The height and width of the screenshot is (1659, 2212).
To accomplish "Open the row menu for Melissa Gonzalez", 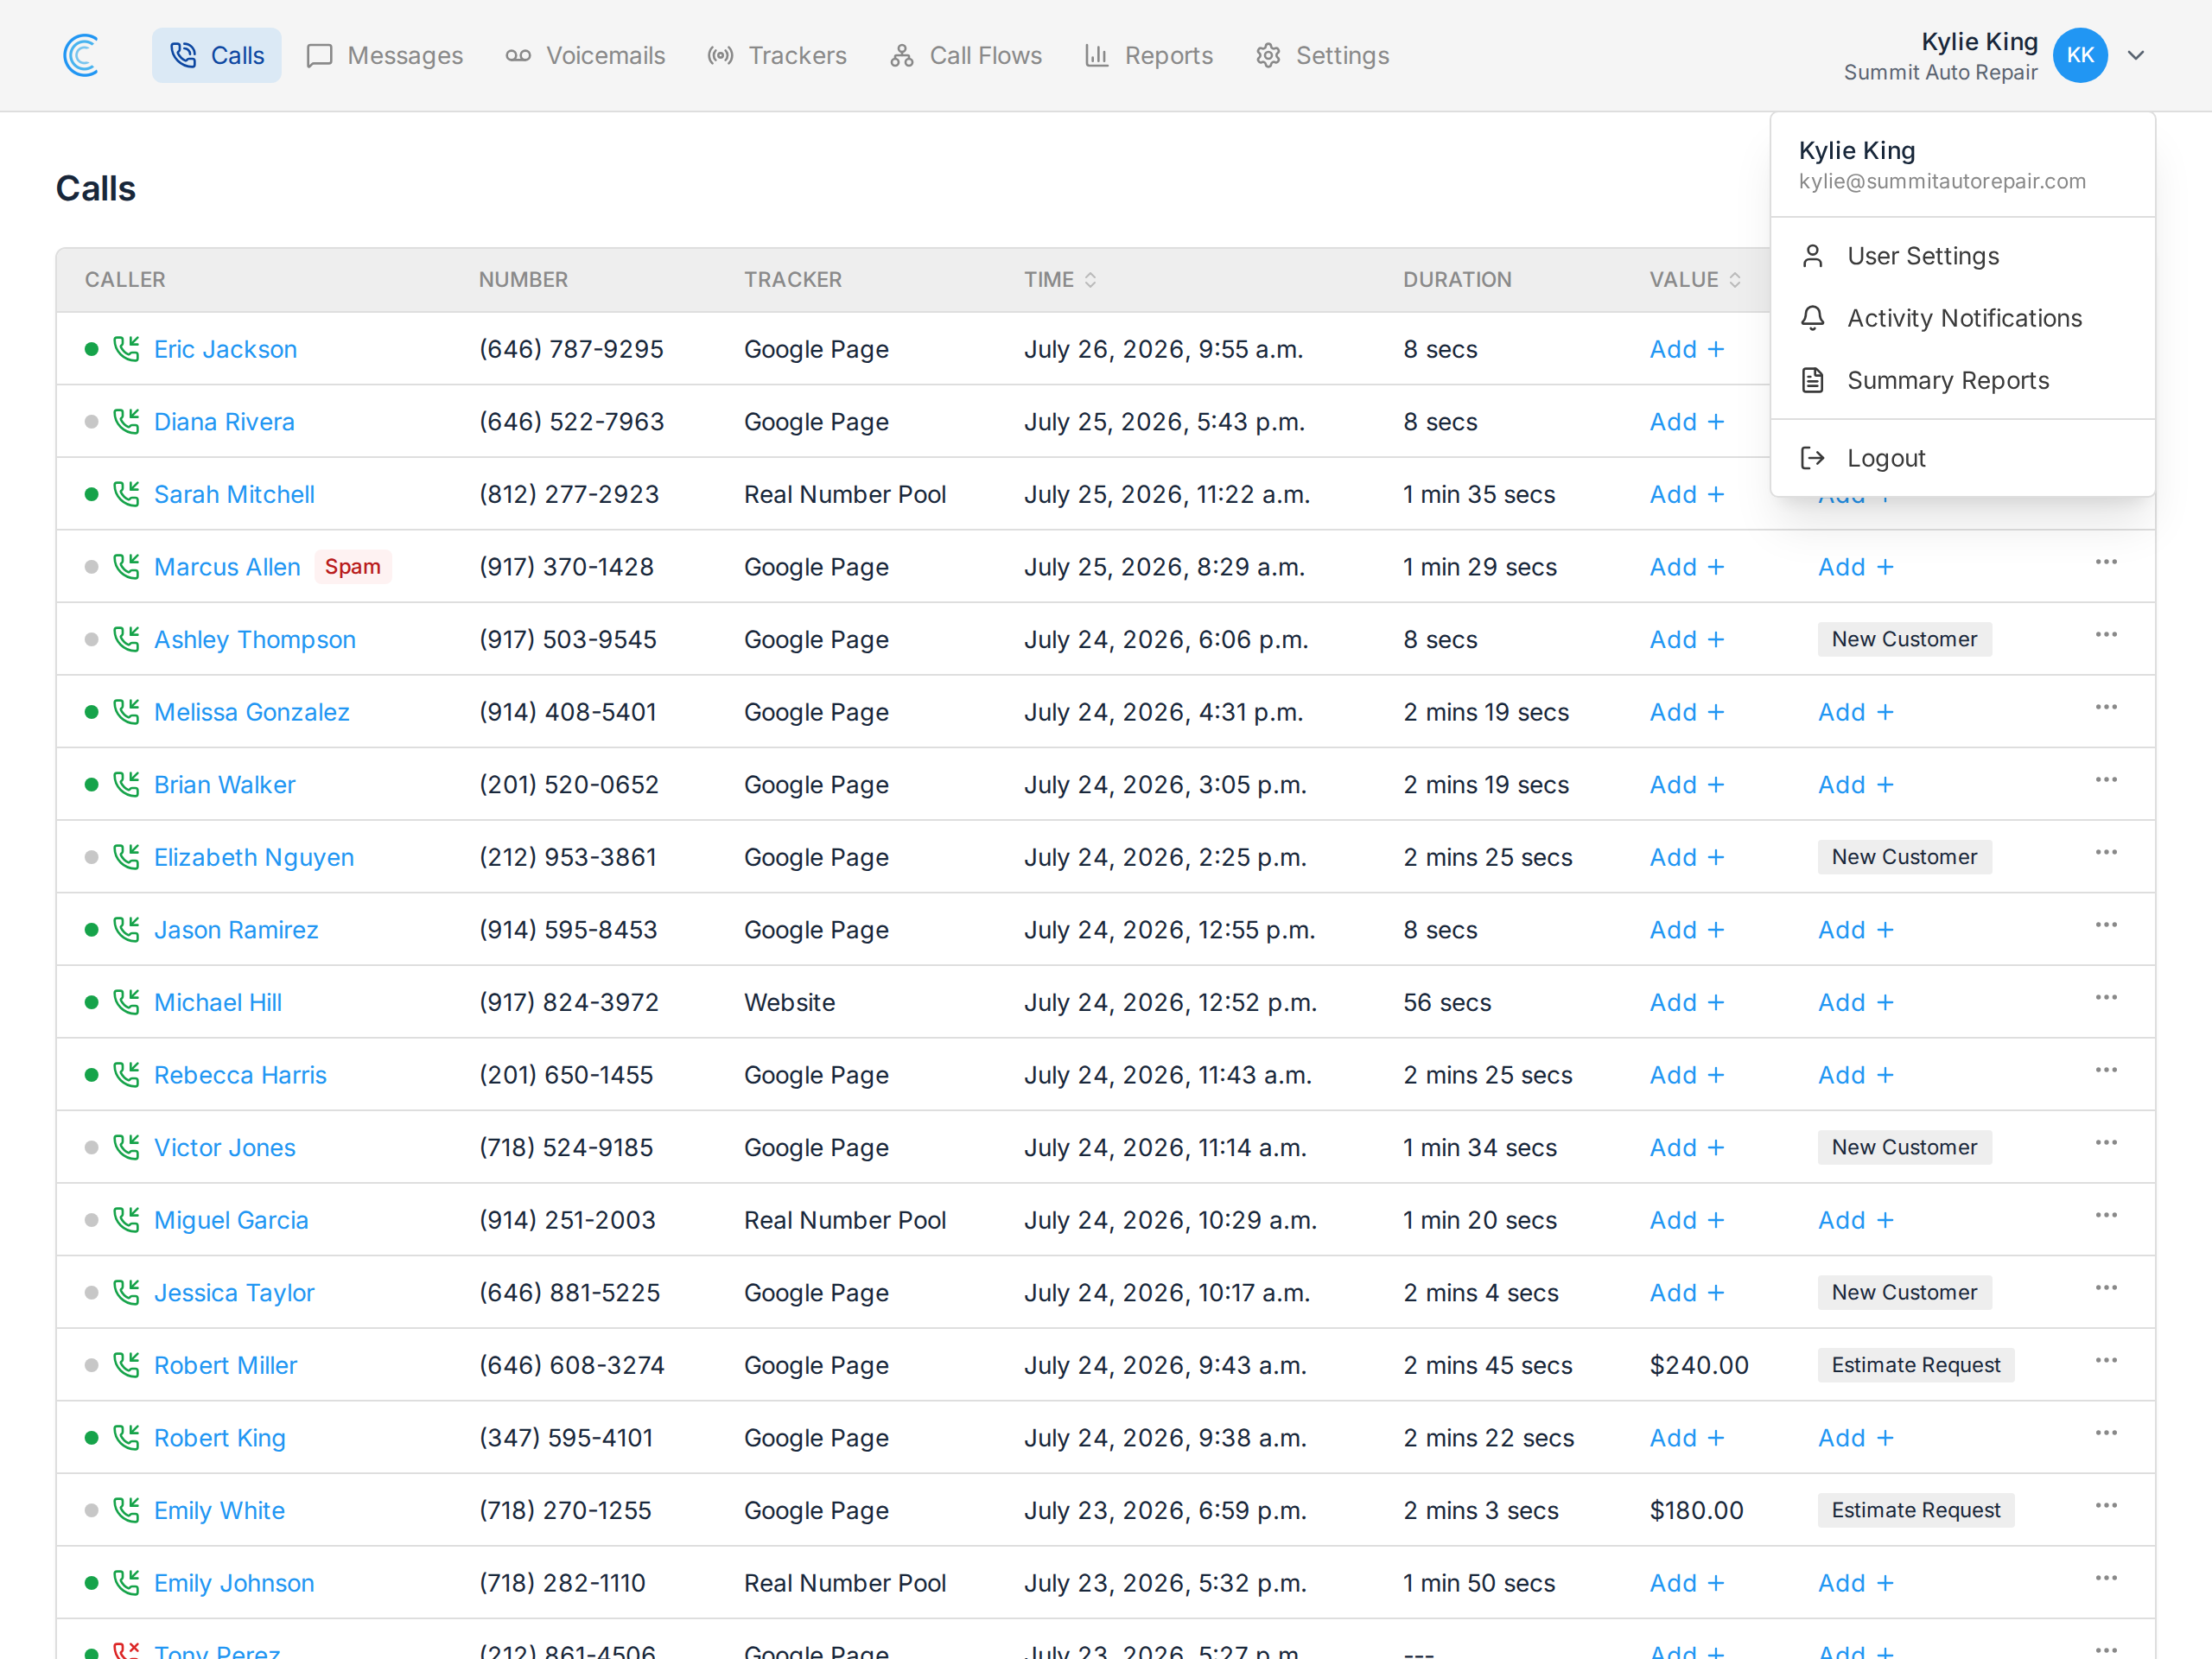I will coord(2106,708).
